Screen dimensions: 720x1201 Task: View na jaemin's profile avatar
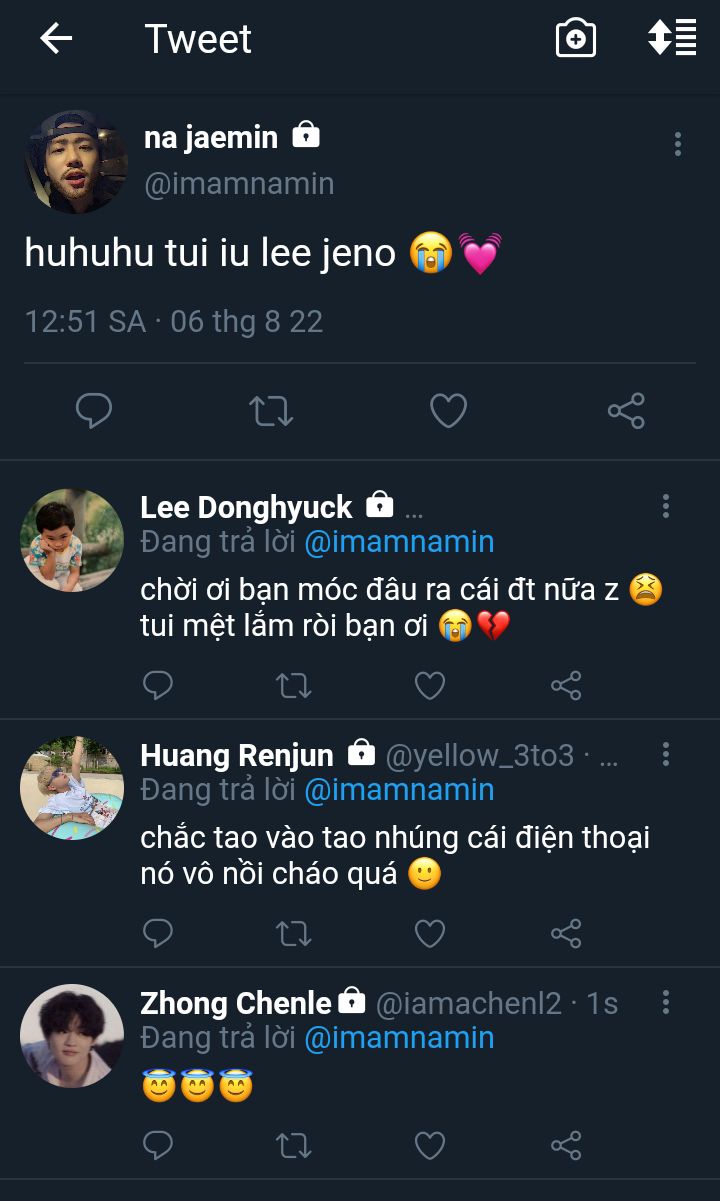pyautogui.click(x=76, y=162)
